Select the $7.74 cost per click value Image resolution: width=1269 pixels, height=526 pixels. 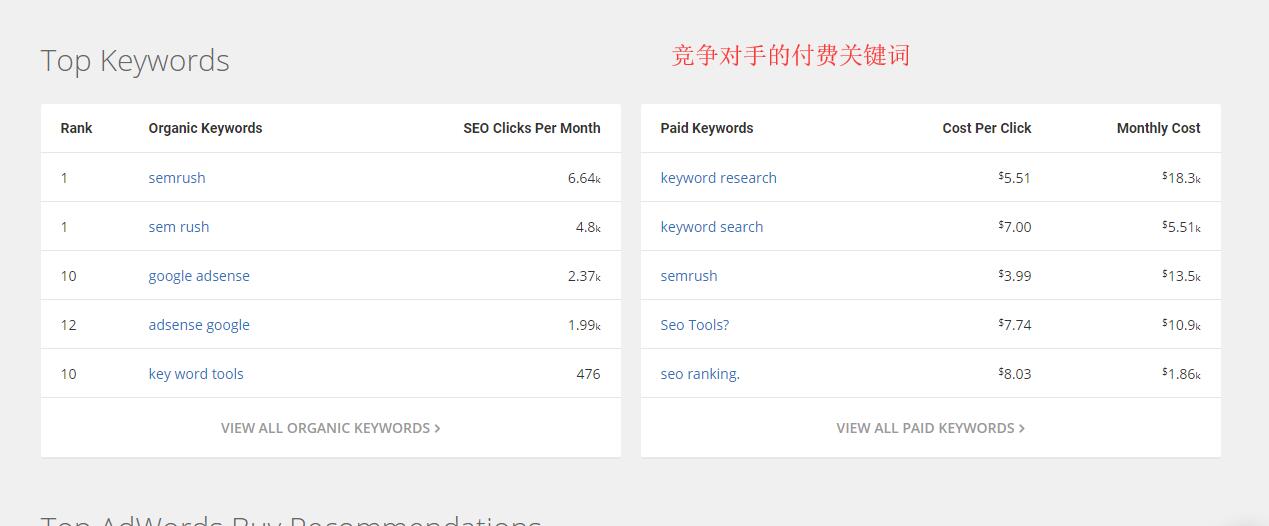point(1014,325)
